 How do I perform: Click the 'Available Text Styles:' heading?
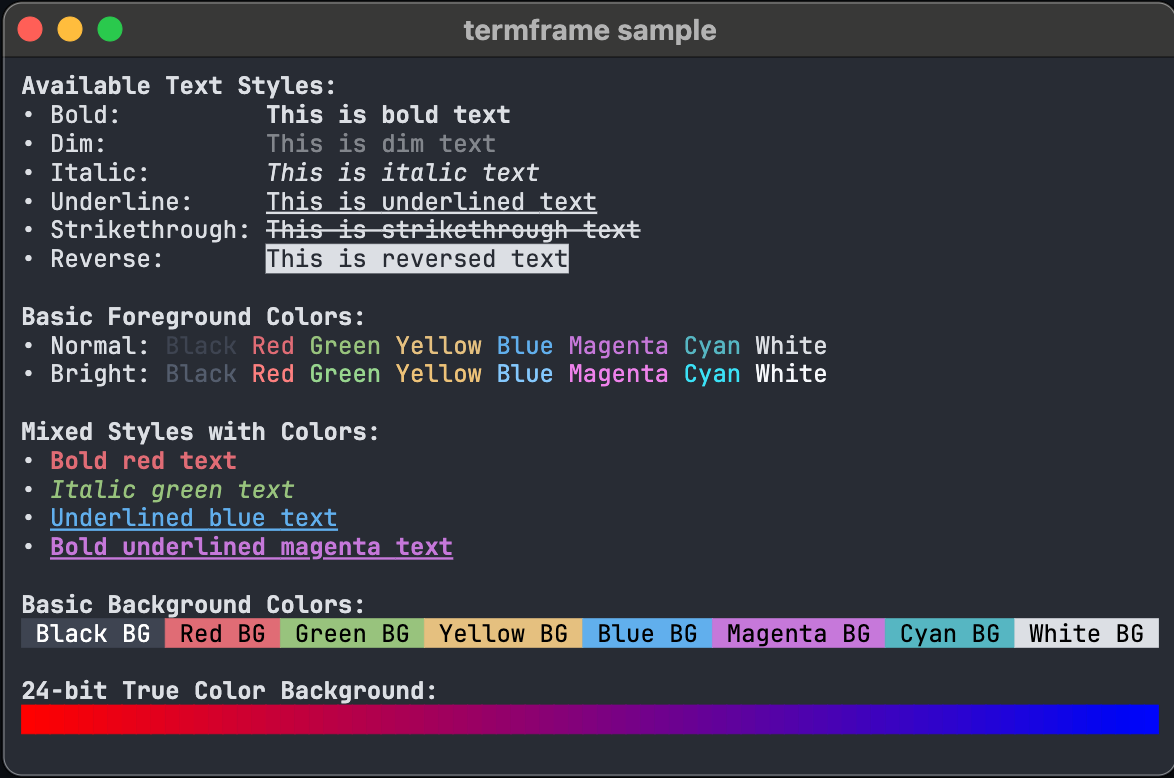[179, 86]
